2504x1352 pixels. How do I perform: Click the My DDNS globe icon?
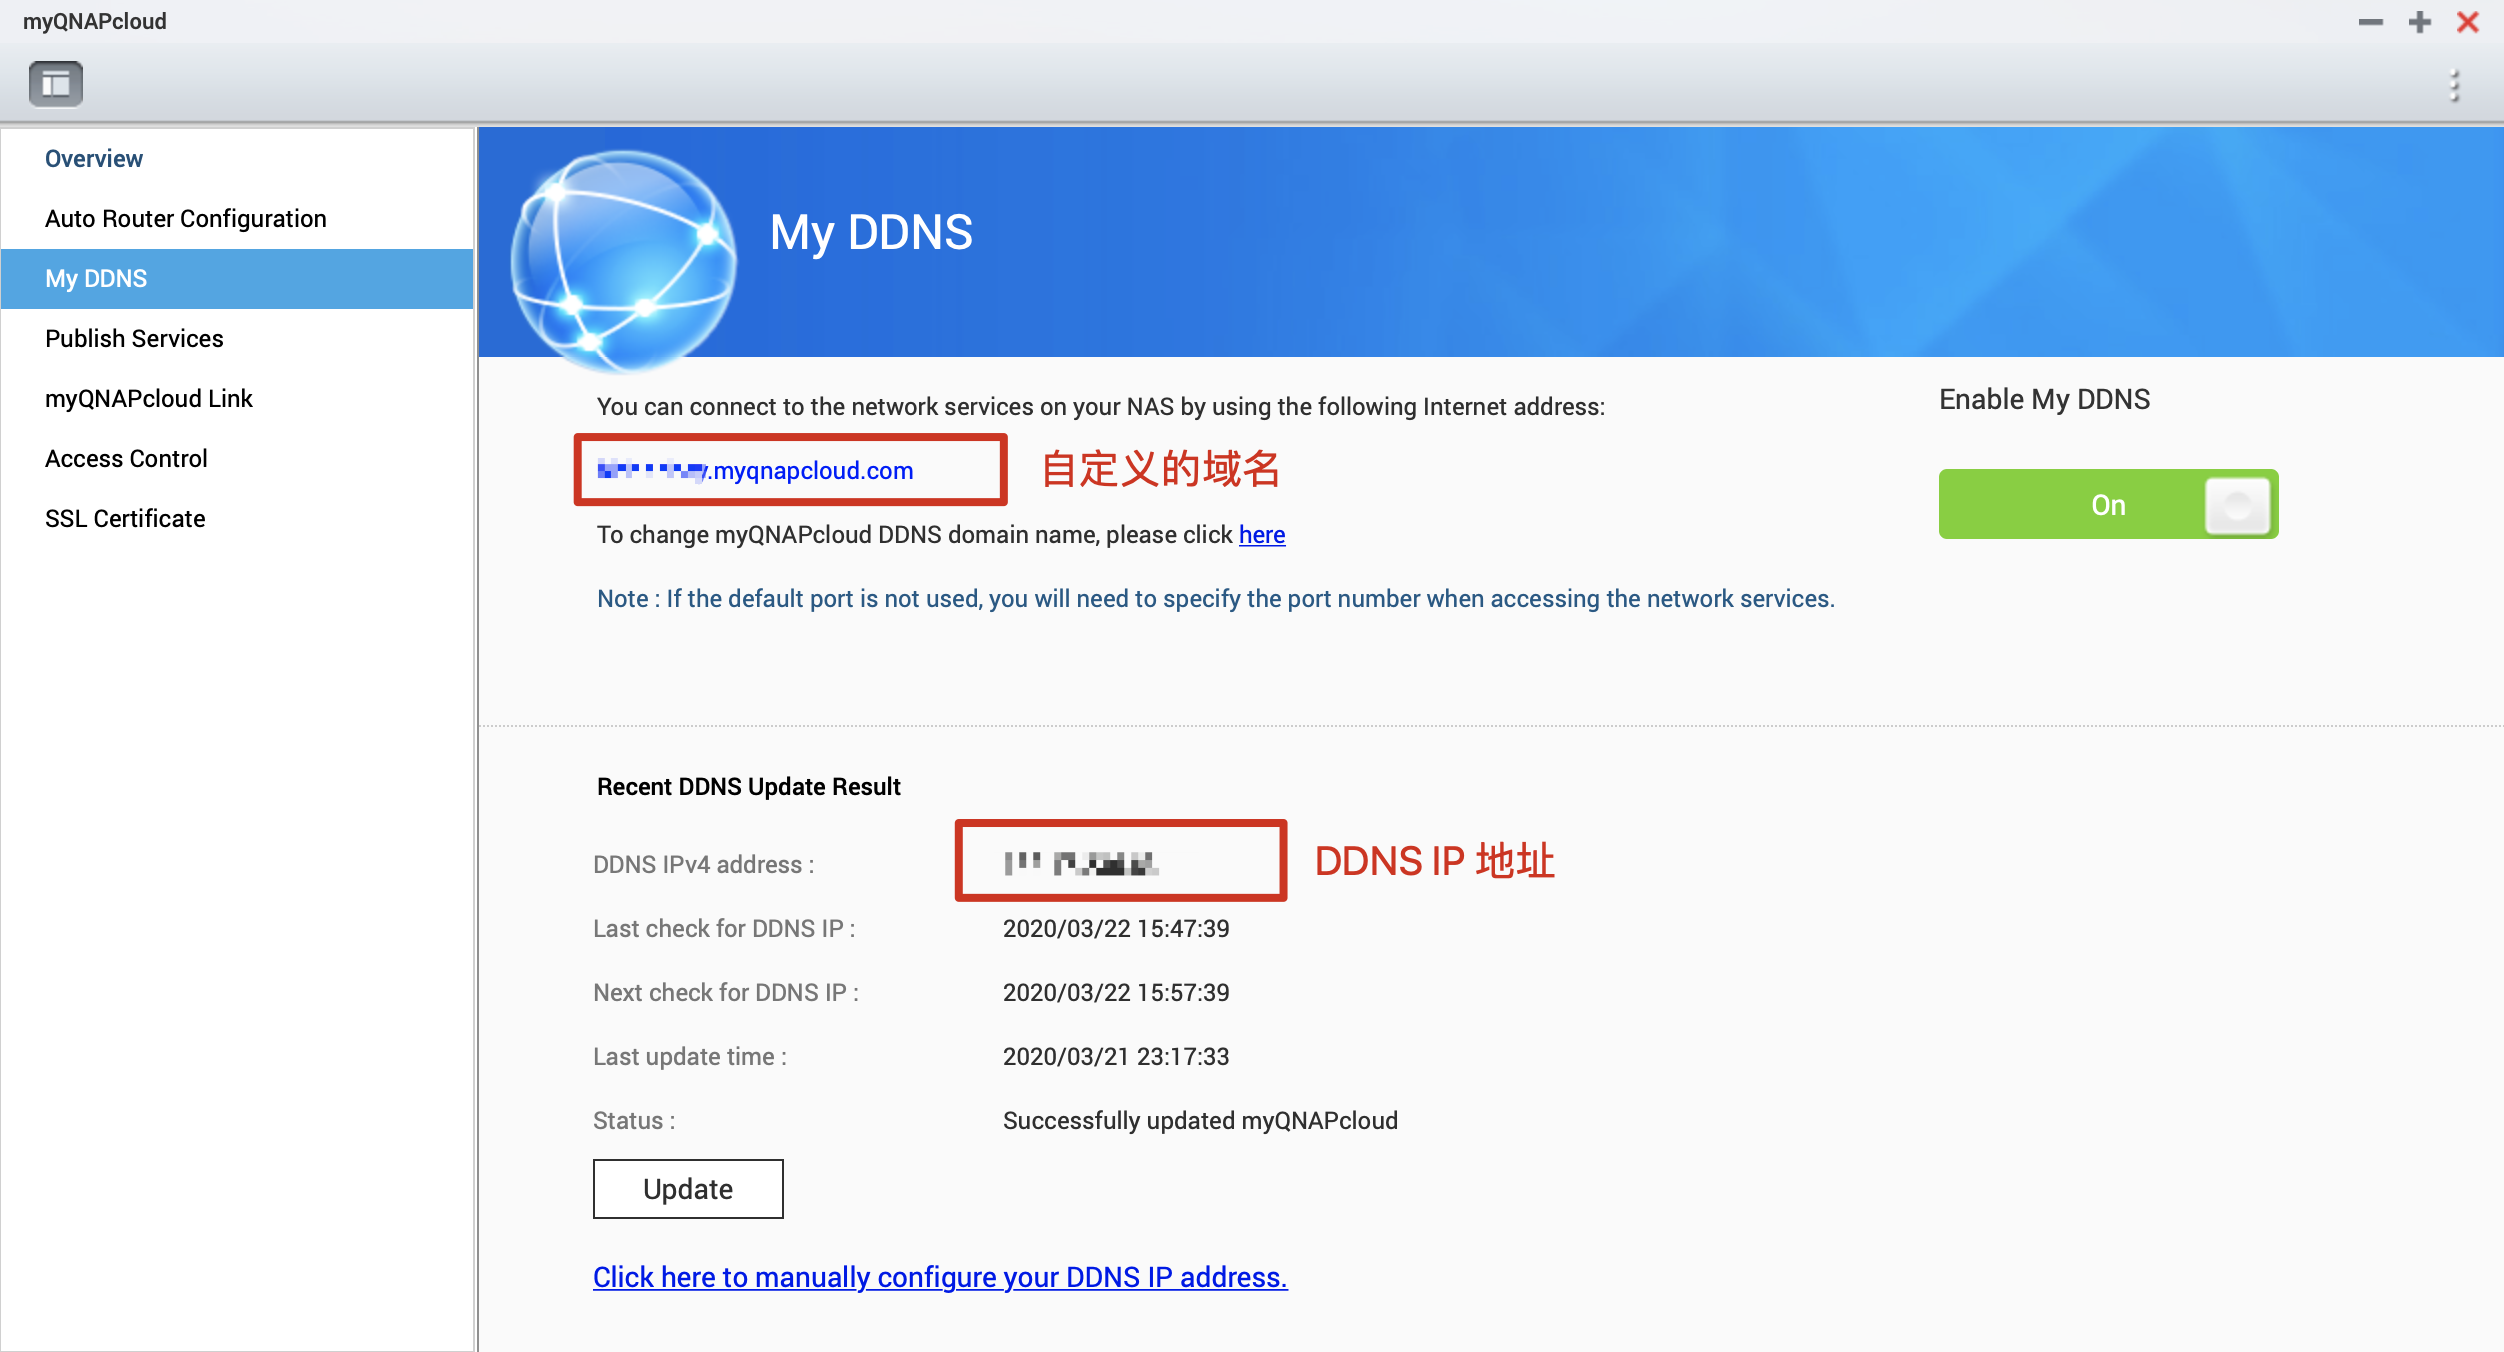click(x=623, y=260)
